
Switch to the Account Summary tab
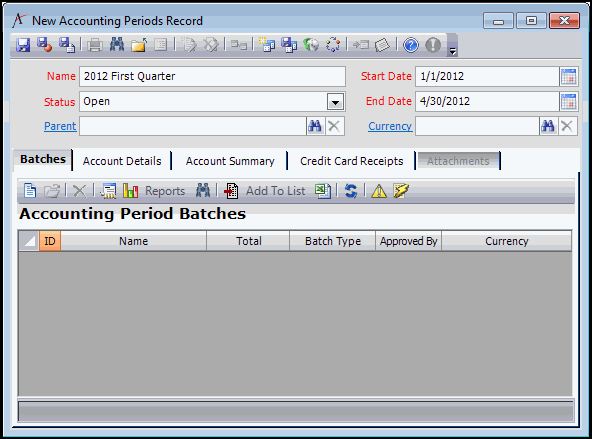tap(230, 161)
